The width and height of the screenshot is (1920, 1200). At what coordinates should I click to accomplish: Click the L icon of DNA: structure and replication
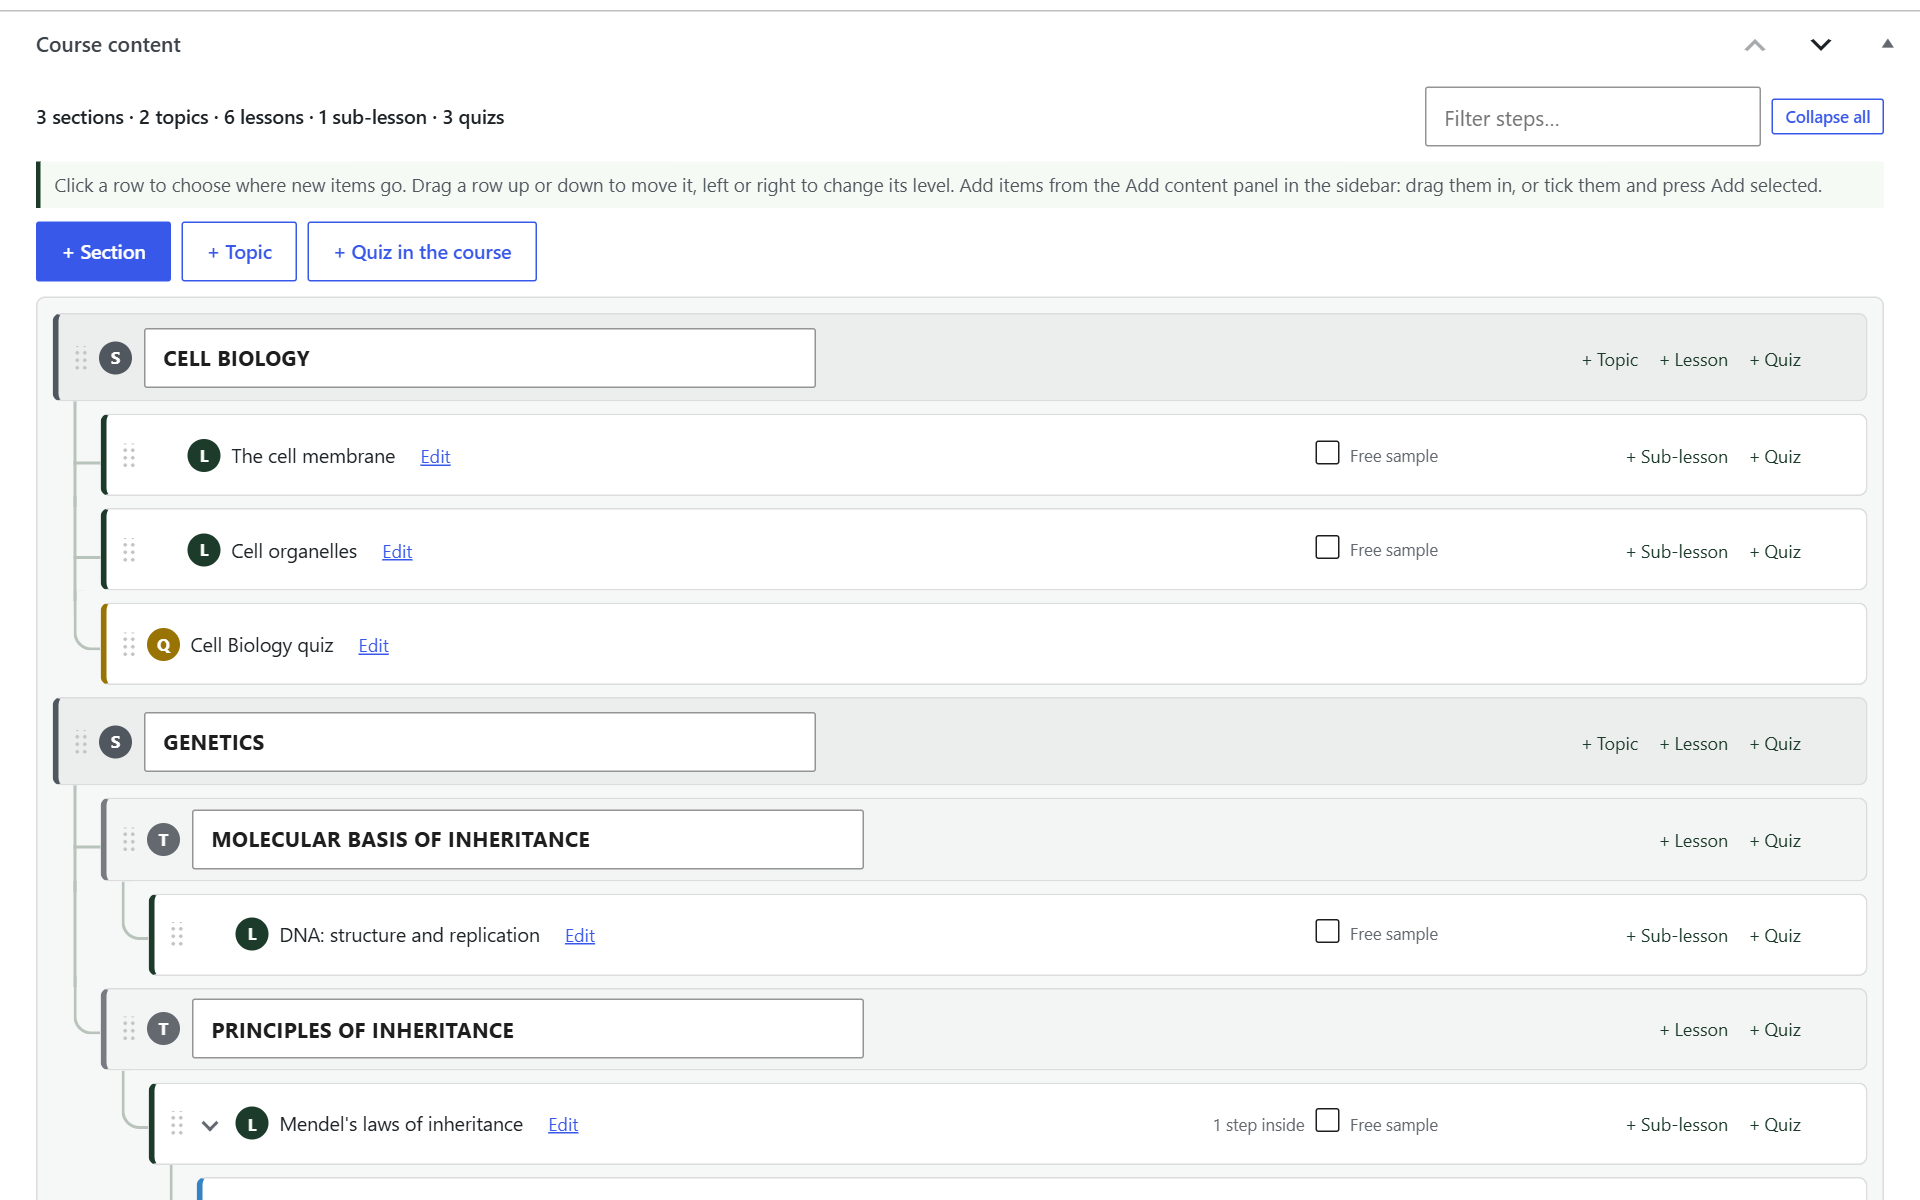[252, 934]
